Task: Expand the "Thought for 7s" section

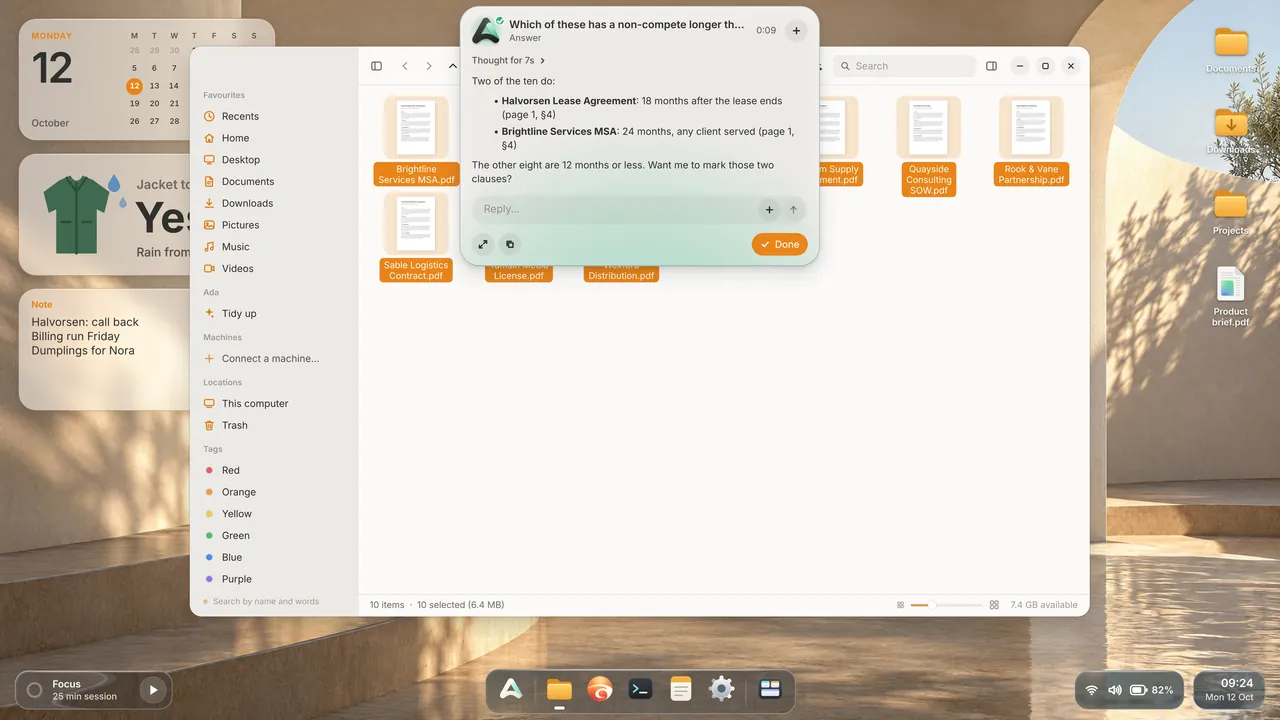Action: pyautogui.click(x=509, y=61)
